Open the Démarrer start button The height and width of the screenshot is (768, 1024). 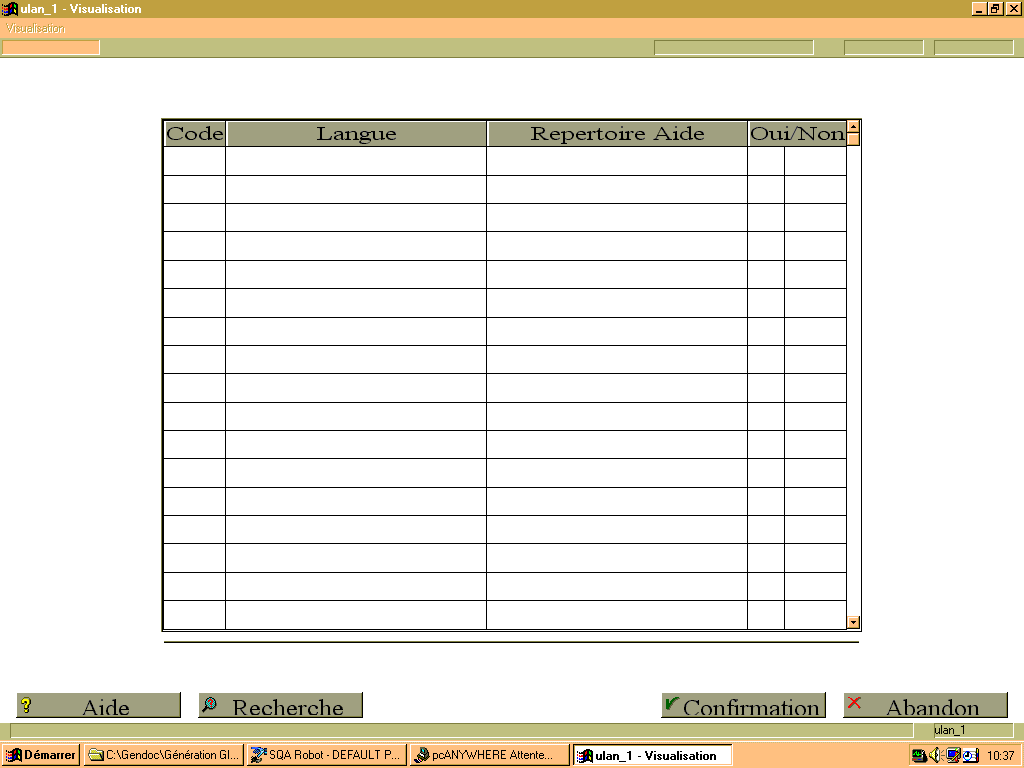point(40,755)
